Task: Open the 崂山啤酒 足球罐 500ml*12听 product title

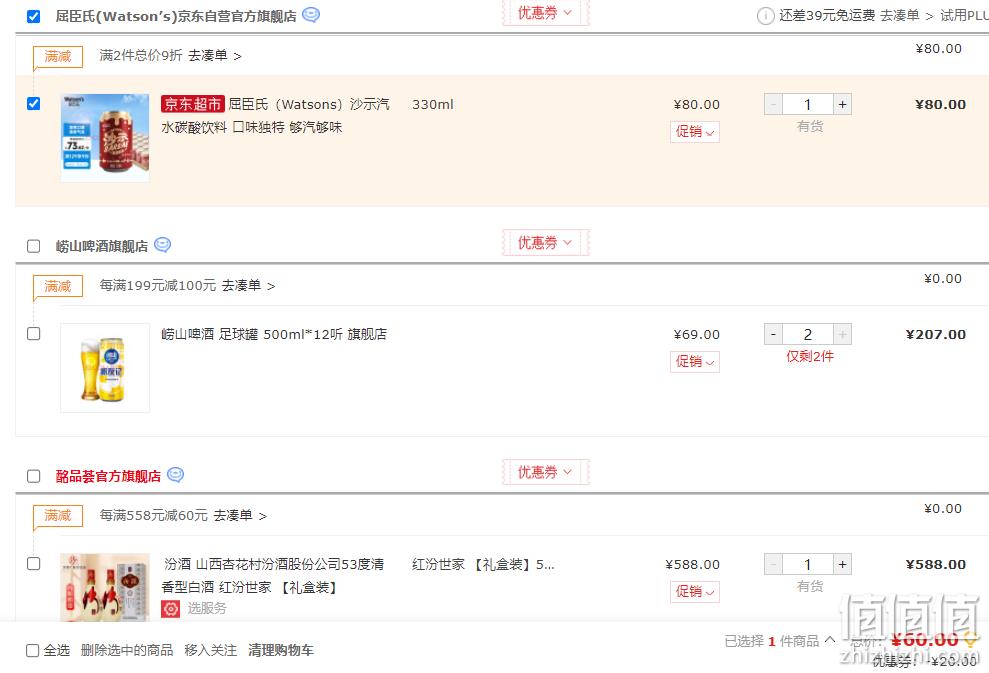Action: click(274, 334)
